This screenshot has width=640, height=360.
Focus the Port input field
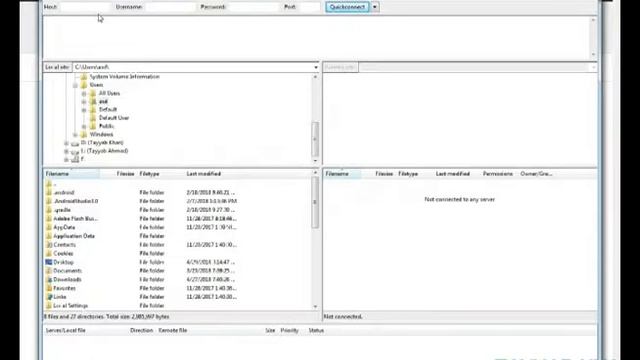[x=310, y=7]
